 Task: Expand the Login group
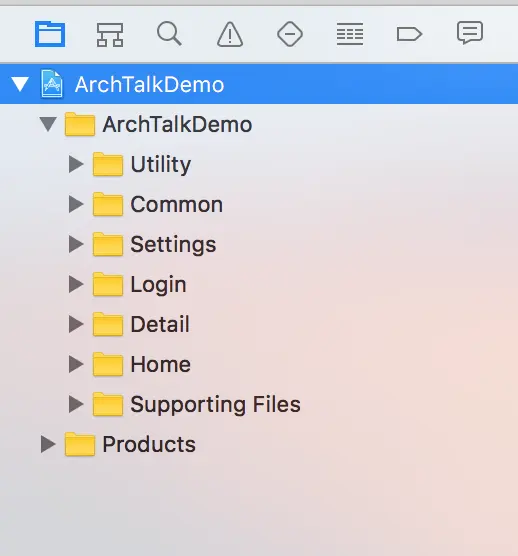76,284
